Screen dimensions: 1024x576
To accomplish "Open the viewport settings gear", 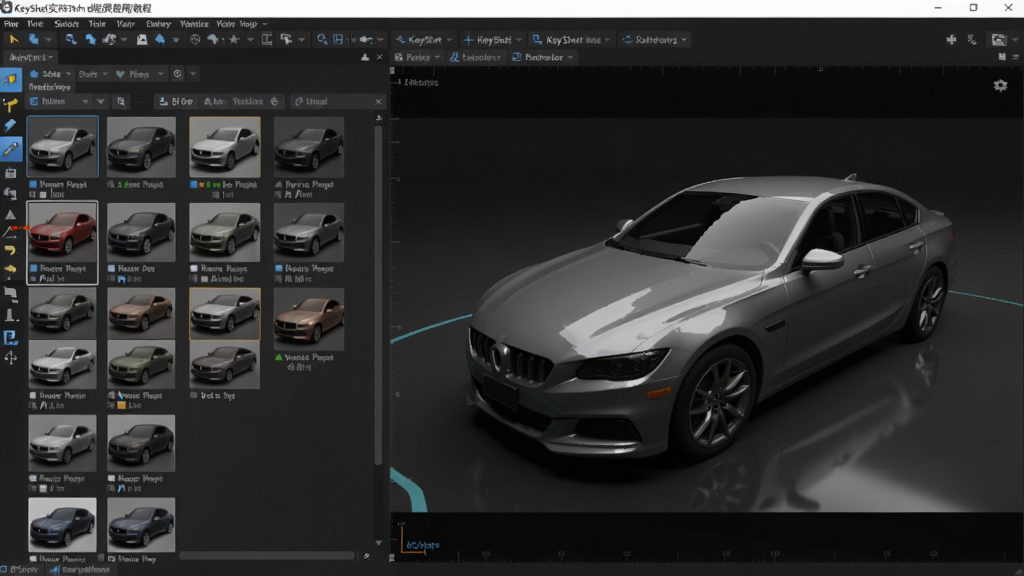I will (x=1000, y=86).
